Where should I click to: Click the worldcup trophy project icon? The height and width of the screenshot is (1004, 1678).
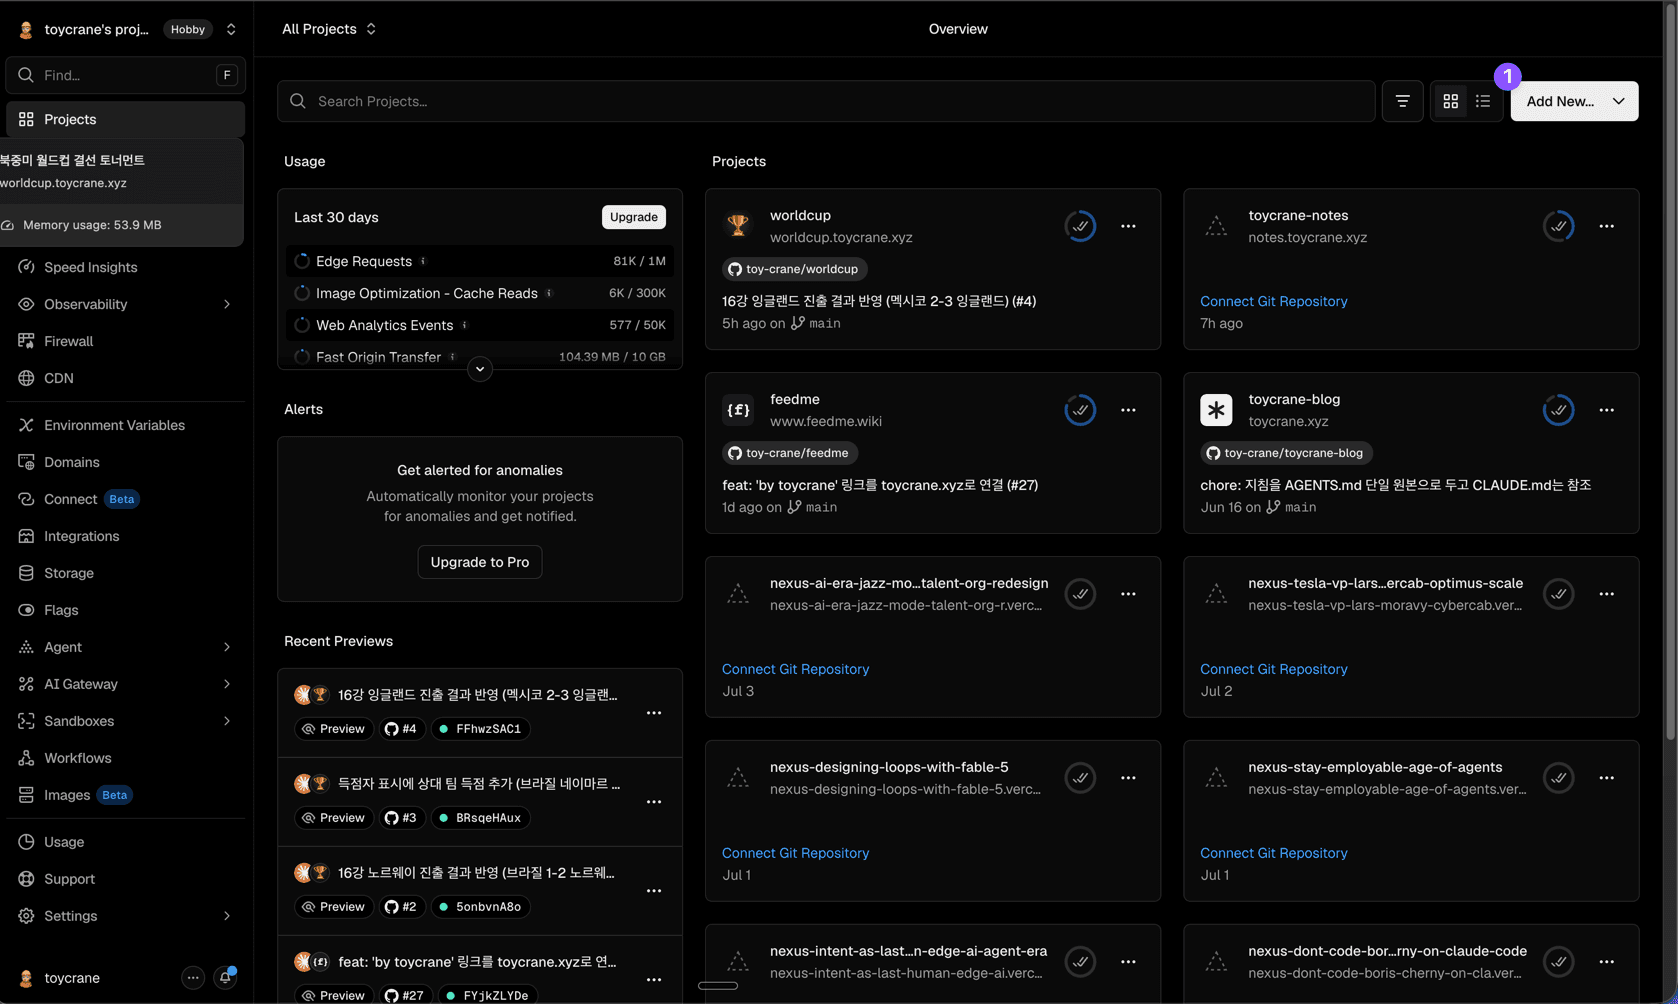tap(738, 226)
